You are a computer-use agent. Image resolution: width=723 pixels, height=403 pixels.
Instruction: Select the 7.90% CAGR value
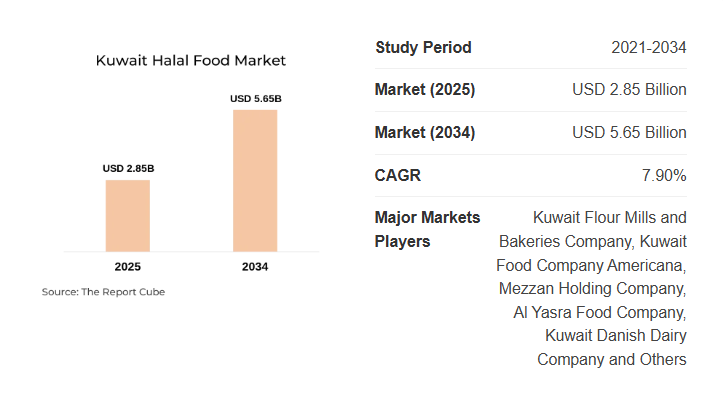click(664, 176)
